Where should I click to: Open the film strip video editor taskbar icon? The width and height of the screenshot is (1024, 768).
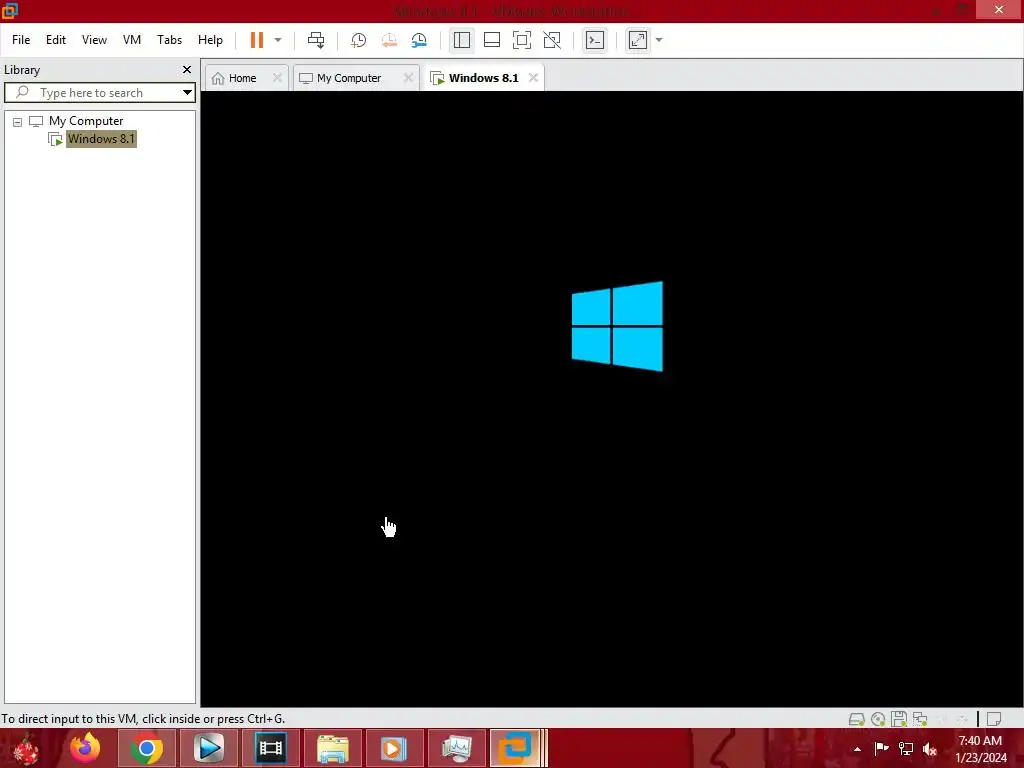pos(270,748)
